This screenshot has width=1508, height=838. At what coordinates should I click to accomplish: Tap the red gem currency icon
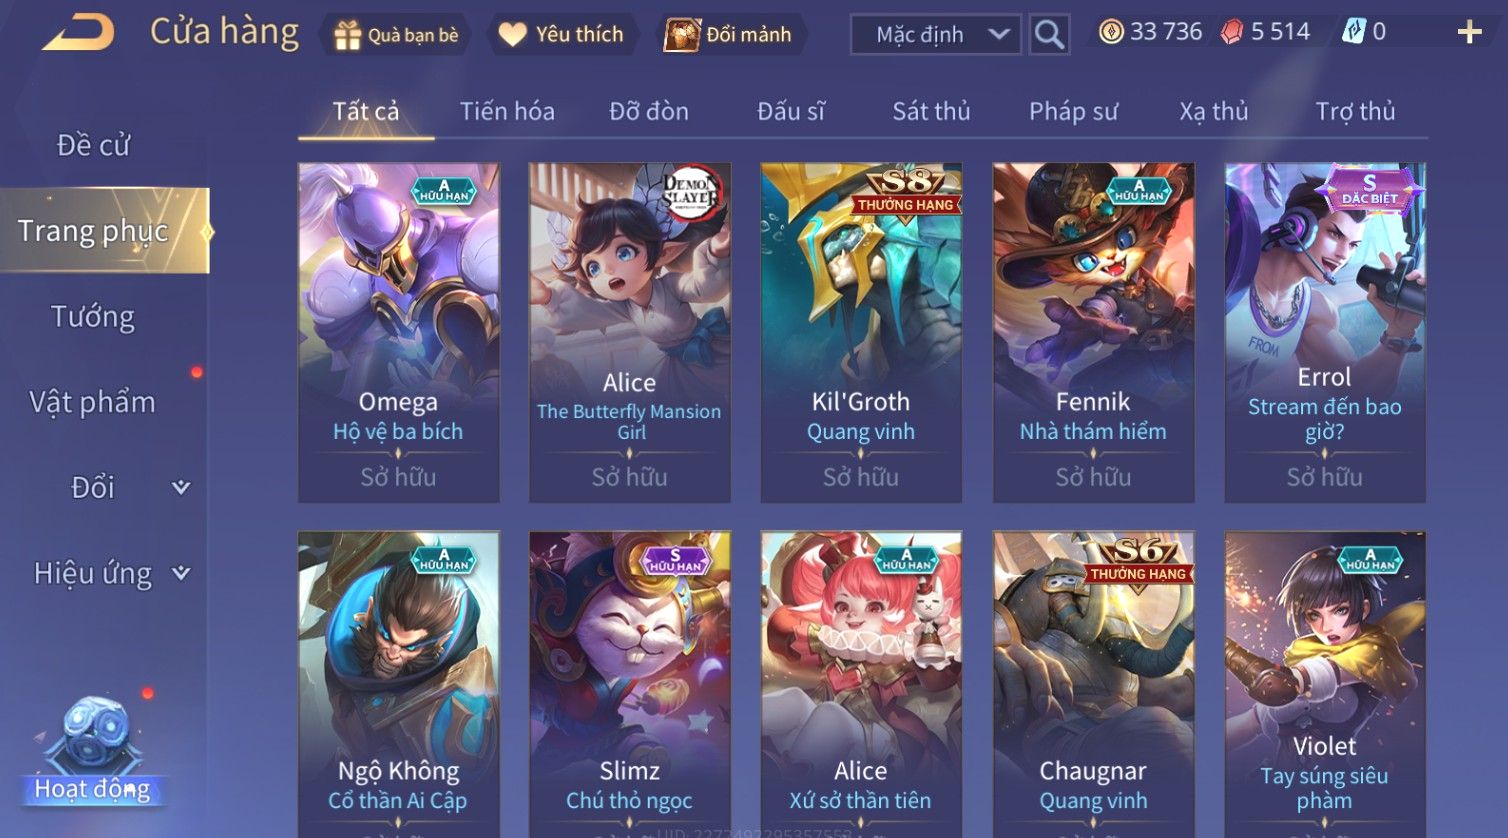pos(1232,32)
